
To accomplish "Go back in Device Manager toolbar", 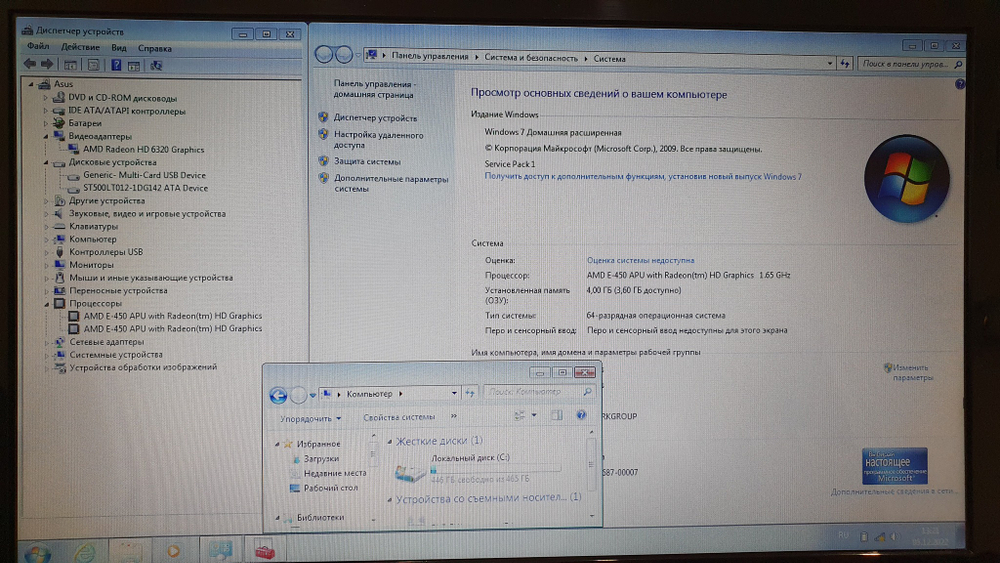I will click(30, 64).
